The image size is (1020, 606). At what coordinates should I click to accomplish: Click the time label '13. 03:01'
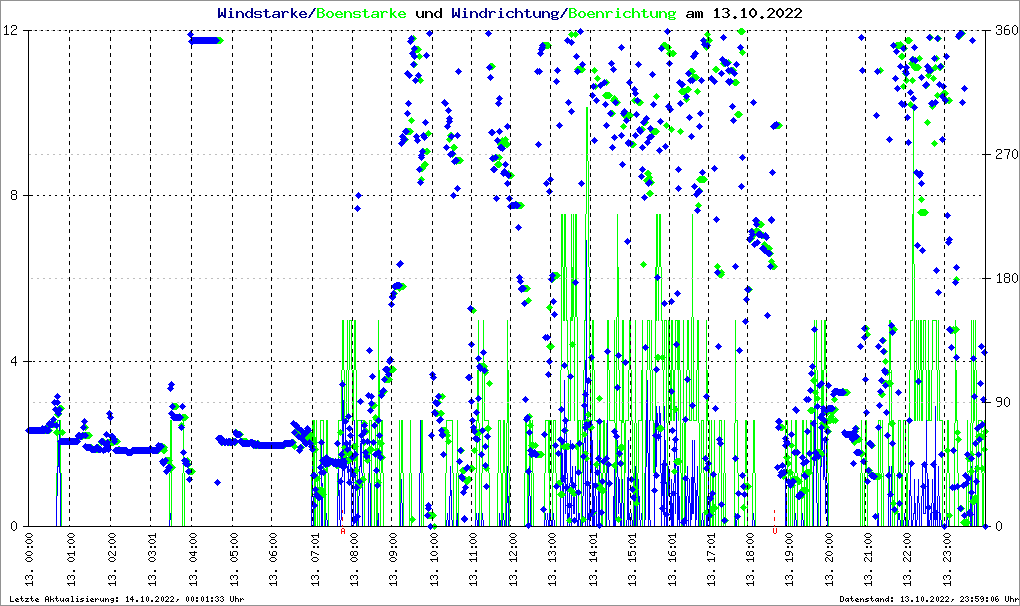pyautogui.click(x=152, y=559)
